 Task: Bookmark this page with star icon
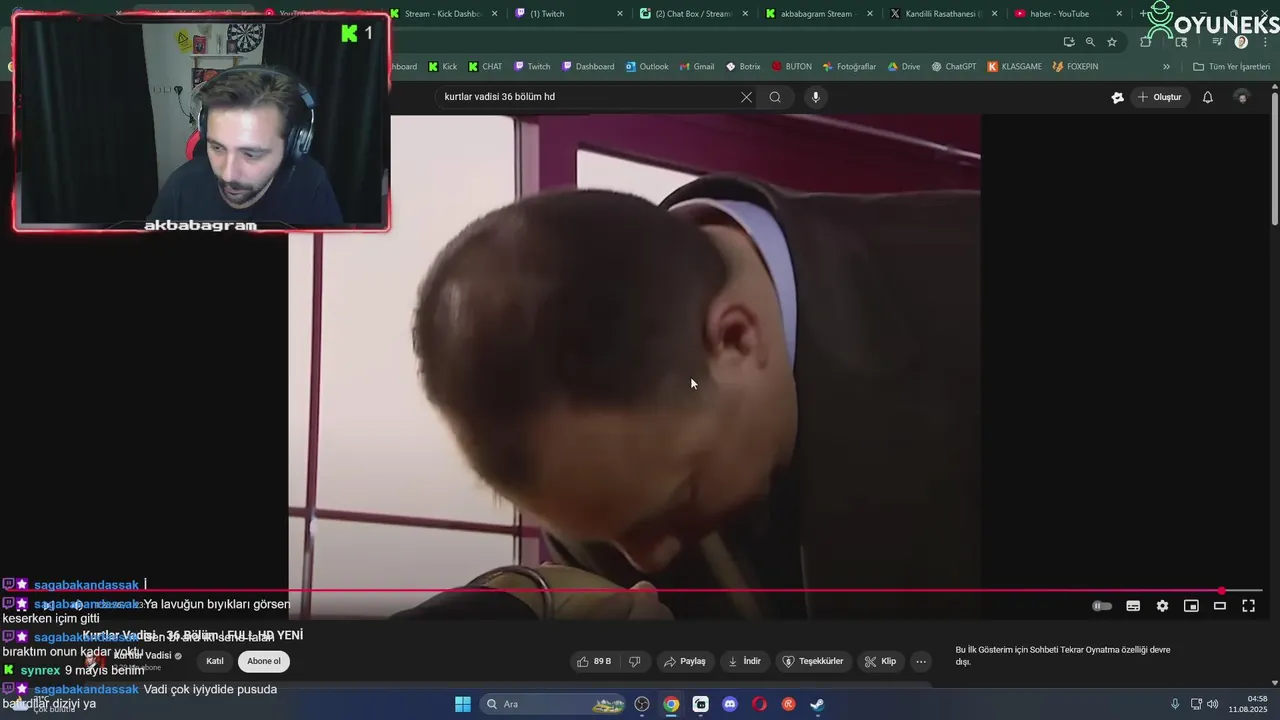[1112, 42]
